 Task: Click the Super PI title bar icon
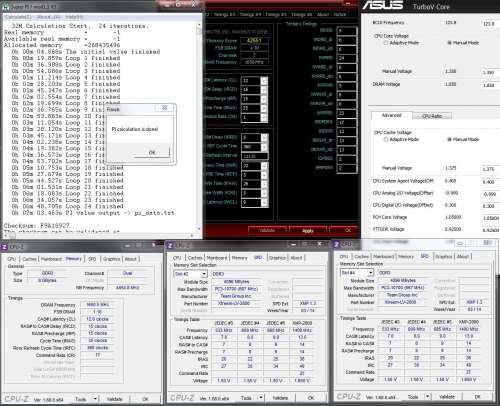6,6
